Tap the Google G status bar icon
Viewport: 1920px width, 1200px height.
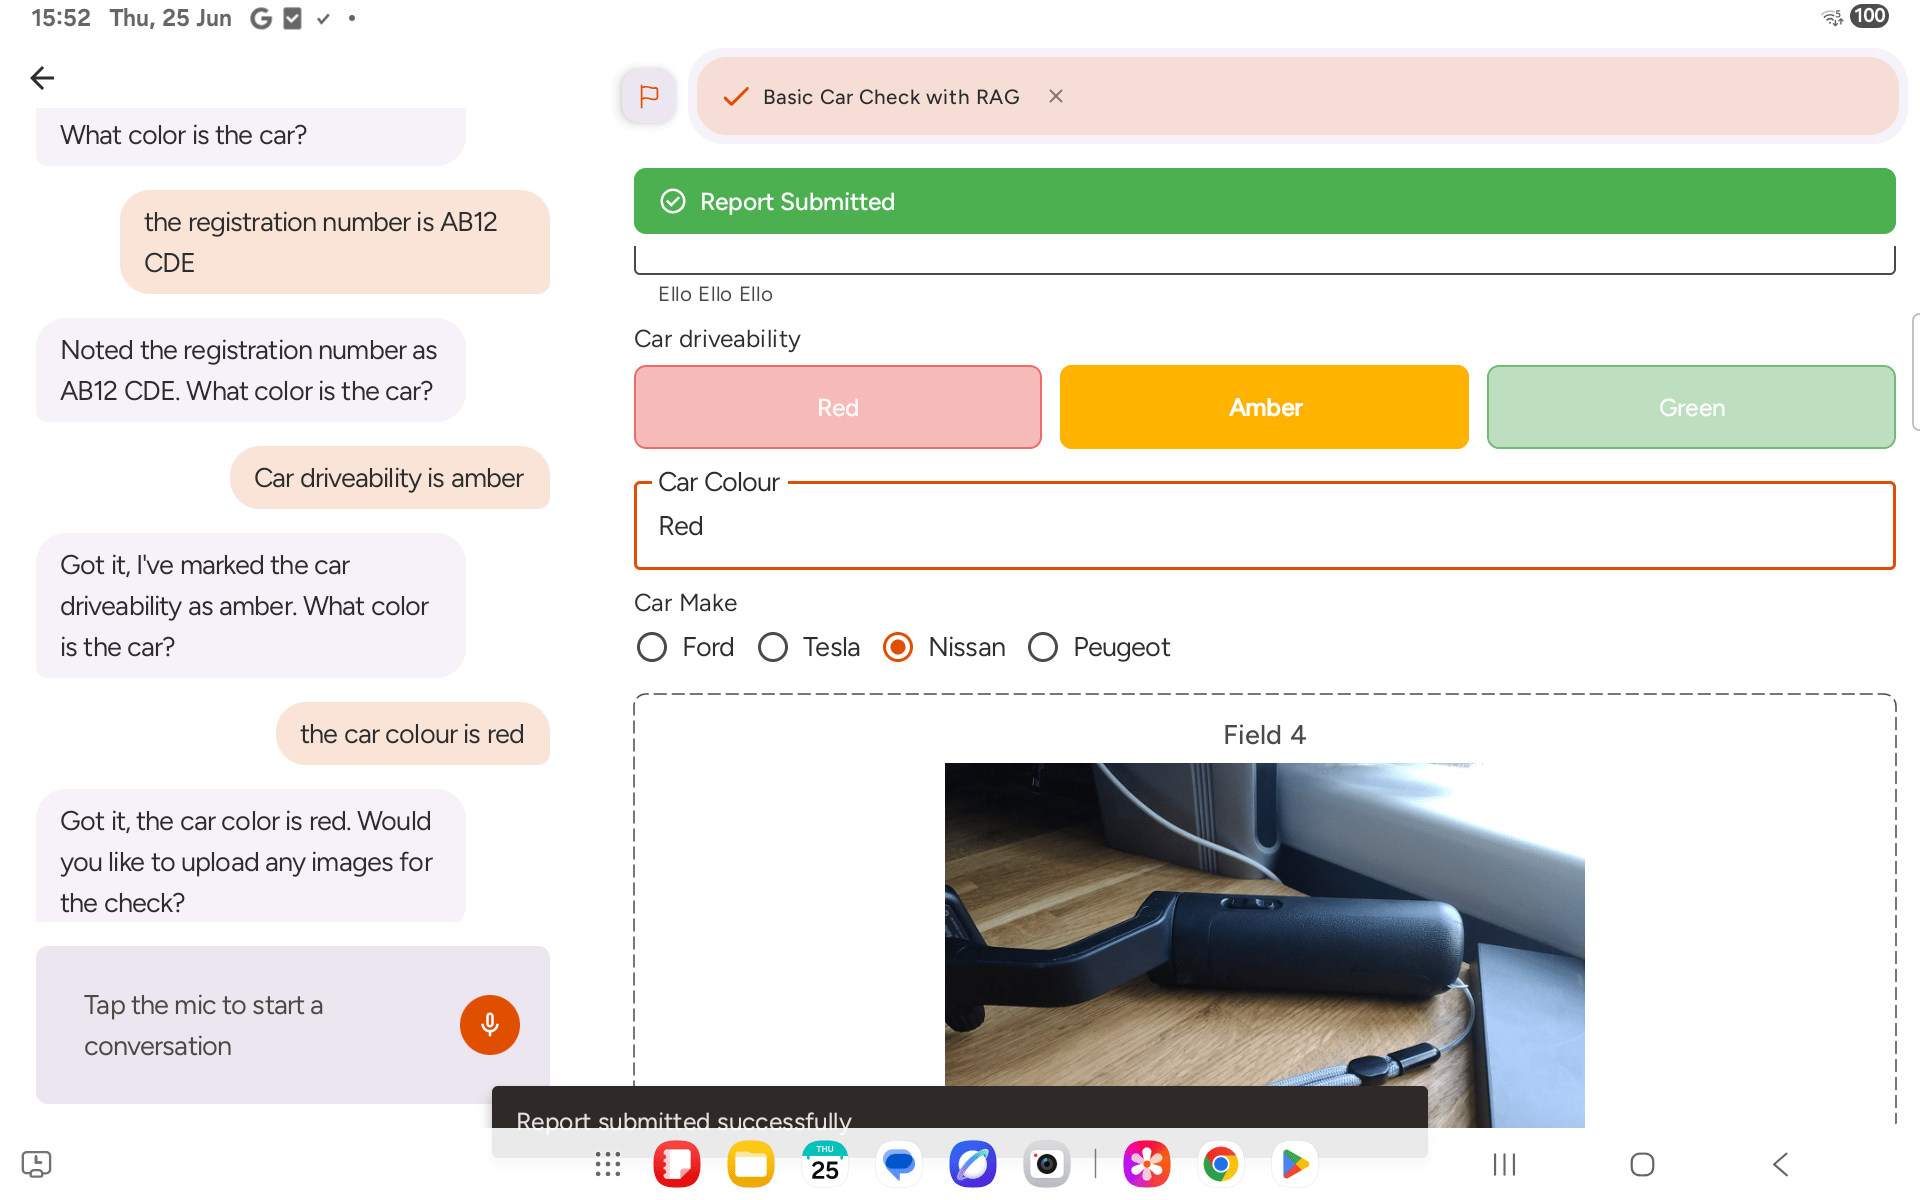click(261, 18)
